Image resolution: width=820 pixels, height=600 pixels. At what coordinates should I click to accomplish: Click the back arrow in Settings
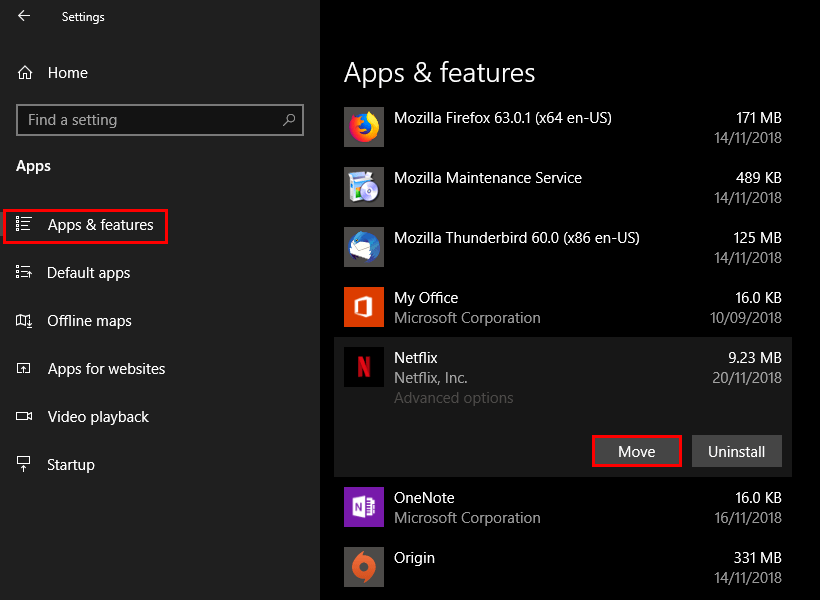tap(24, 16)
